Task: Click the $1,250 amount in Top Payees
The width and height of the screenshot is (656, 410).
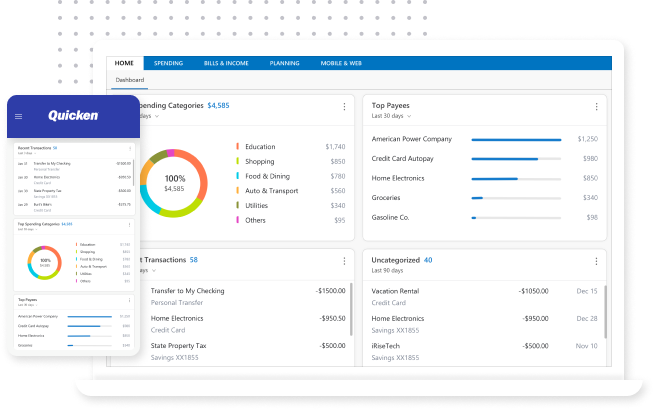Action: (x=588, y=139)
